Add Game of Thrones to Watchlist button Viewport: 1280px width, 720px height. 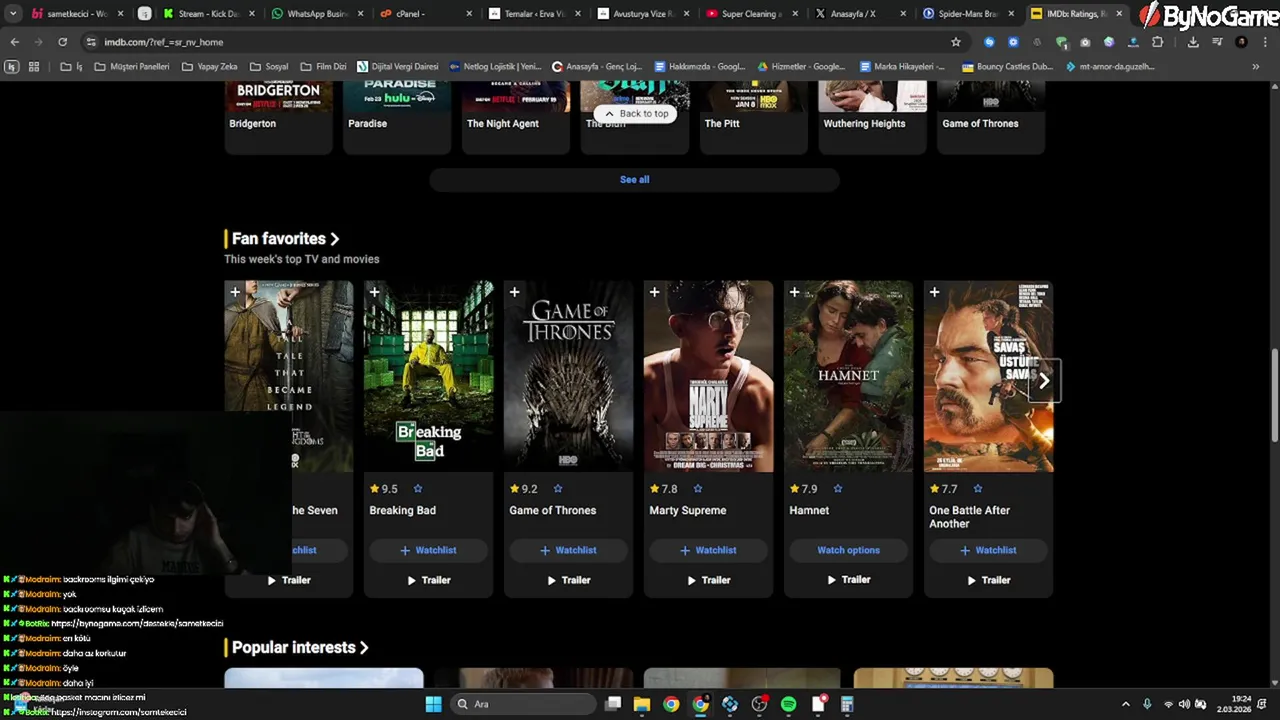point(568,550)
